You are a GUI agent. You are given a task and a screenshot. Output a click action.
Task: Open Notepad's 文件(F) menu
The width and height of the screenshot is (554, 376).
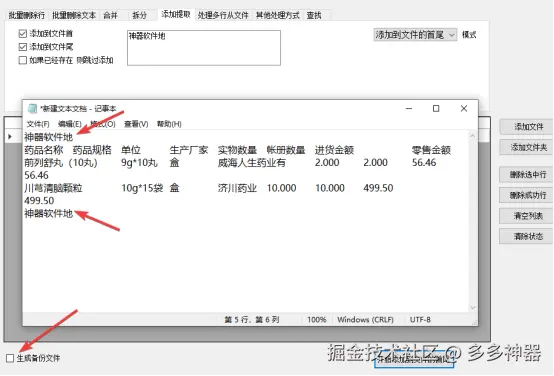coord(38,124)
